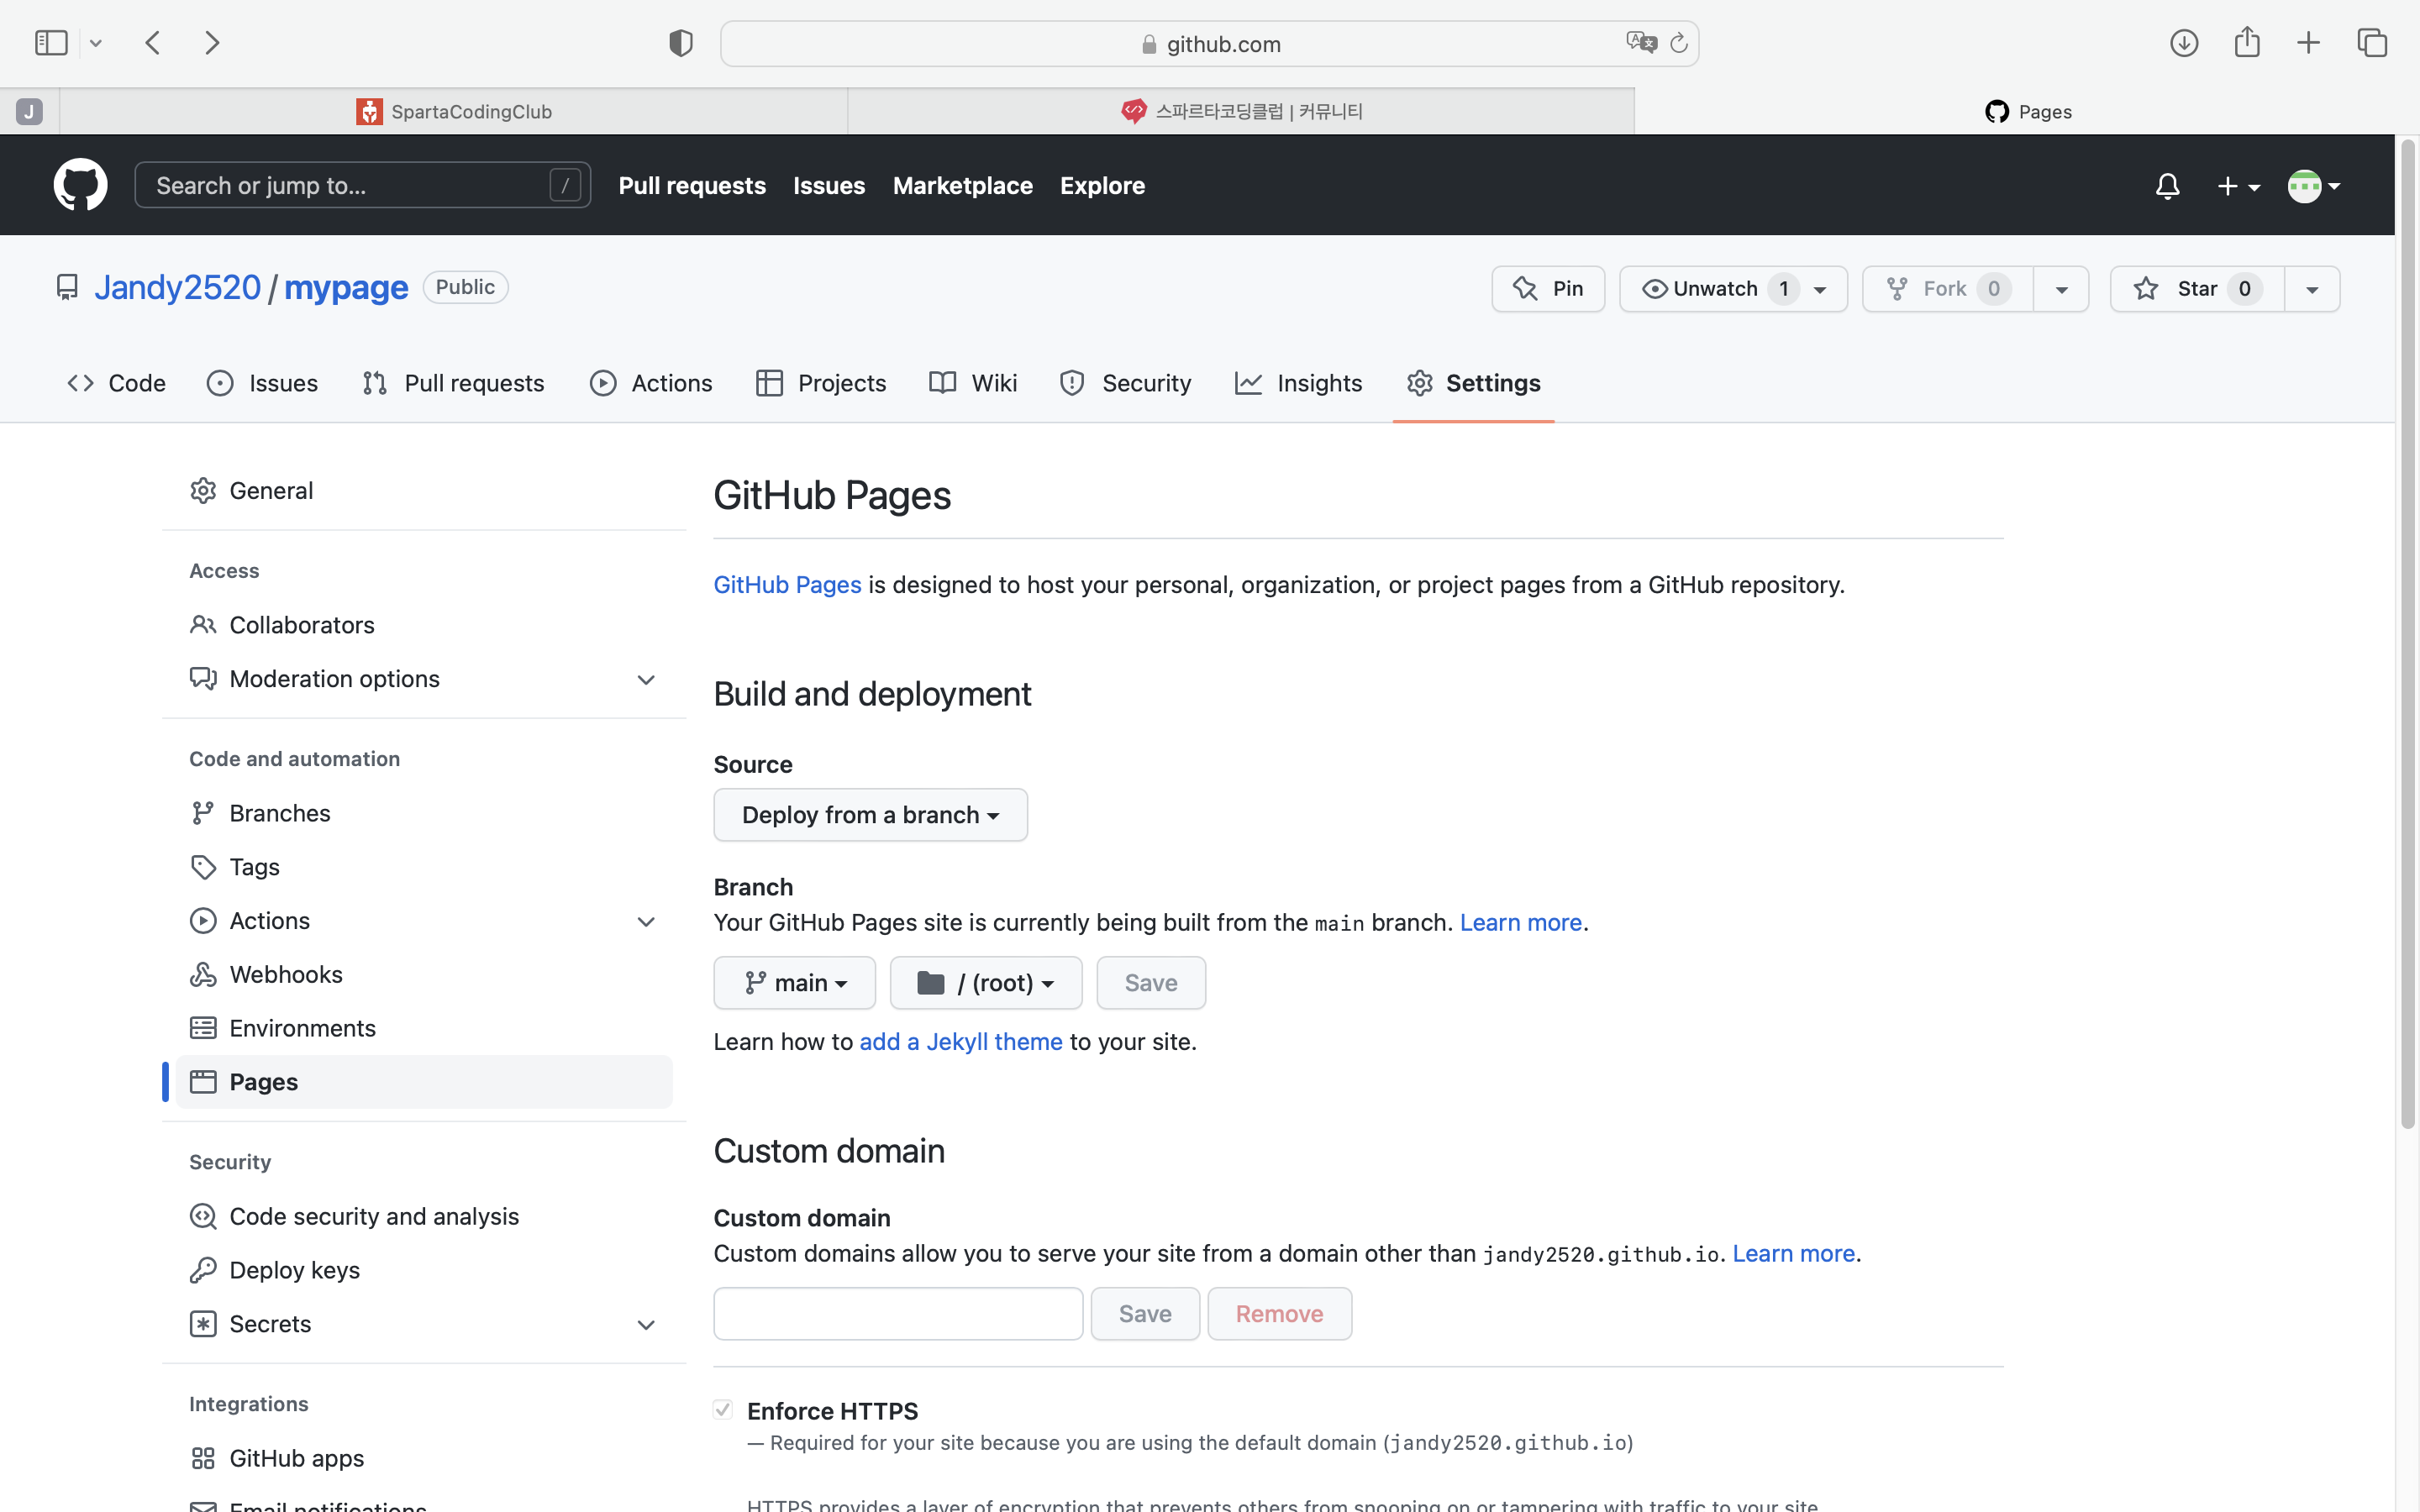Show Safari tab overview icon
This screenshot has width=2420, height=1512.
(2372, 43)
